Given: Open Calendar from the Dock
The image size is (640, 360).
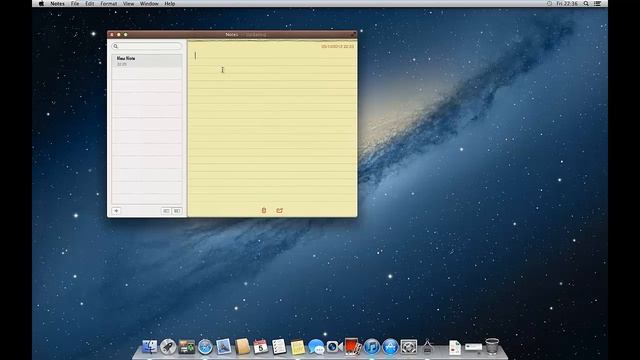Looking at the screenshot, I should (x=260, y=347).
